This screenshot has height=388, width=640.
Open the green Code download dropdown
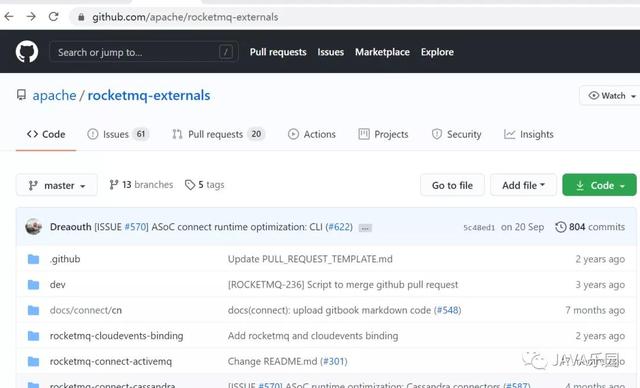click(x=599, y=185)
